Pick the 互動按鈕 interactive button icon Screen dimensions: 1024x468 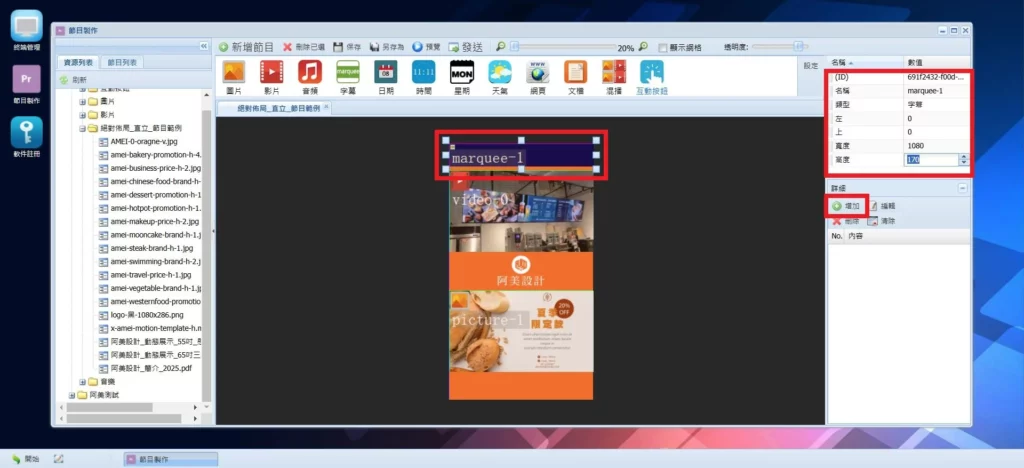click(x=652, y=73)
